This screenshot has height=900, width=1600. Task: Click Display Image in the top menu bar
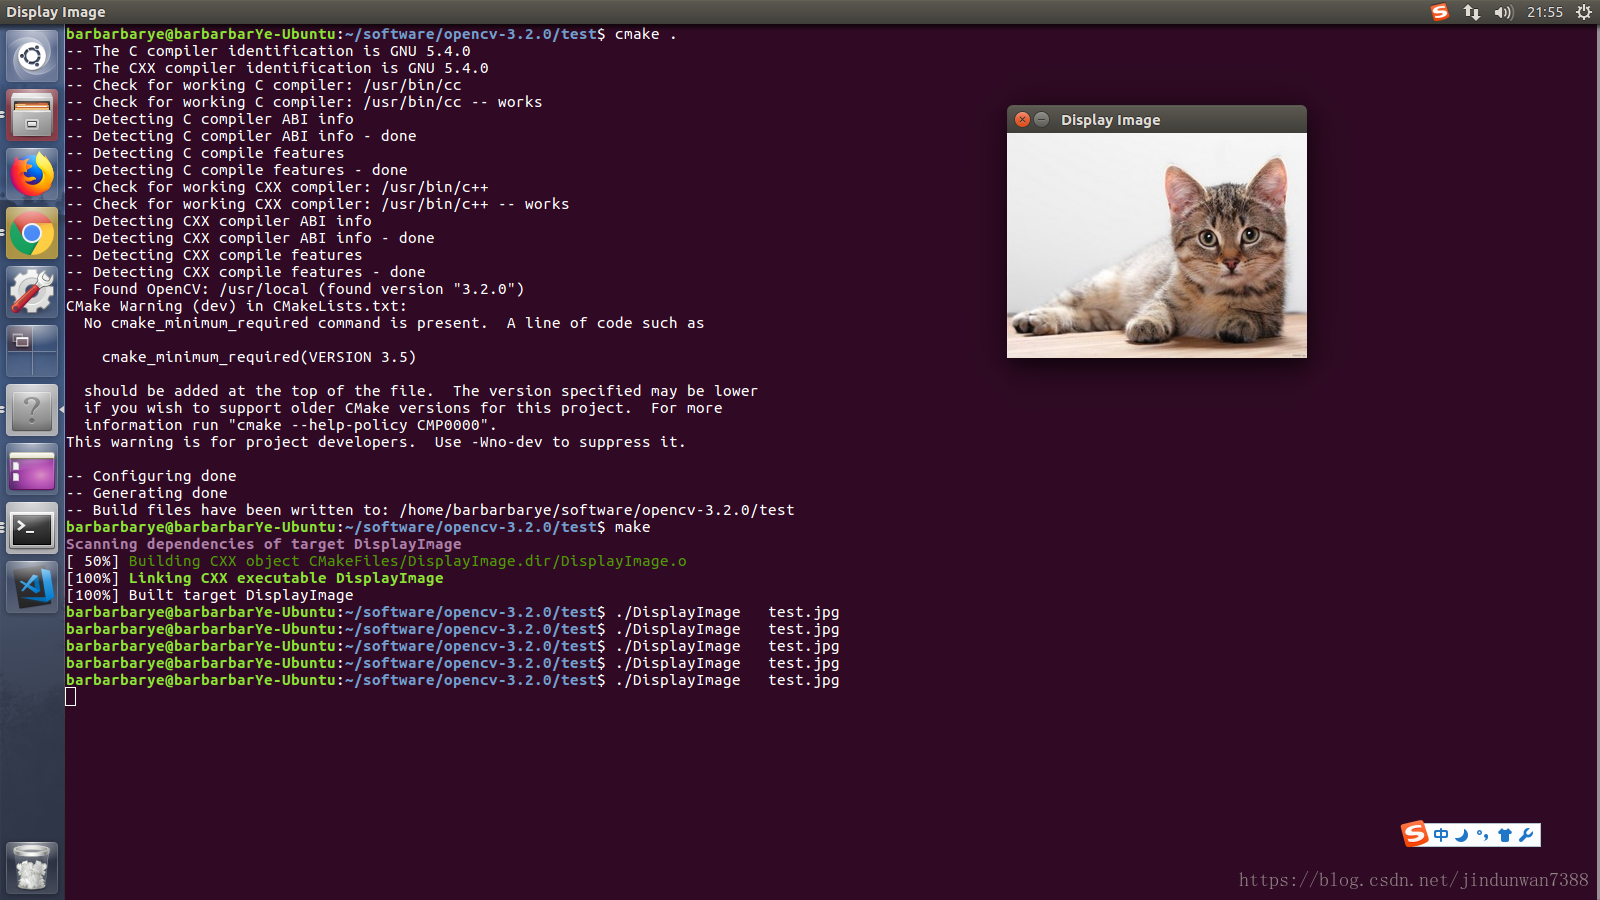[x=57, y=12]
